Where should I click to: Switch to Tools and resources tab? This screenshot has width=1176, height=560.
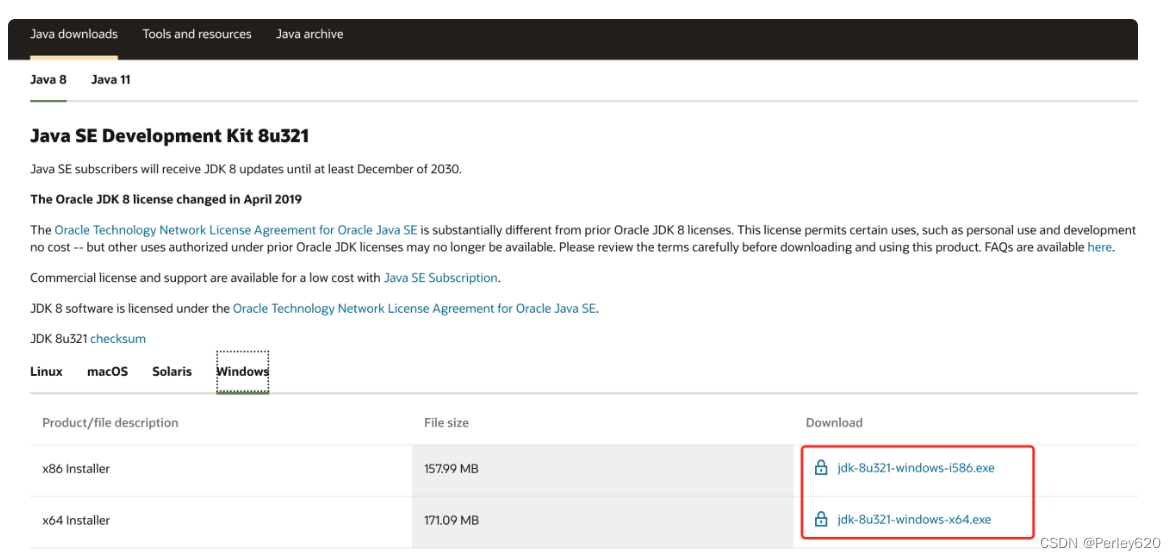pos(196,34)
